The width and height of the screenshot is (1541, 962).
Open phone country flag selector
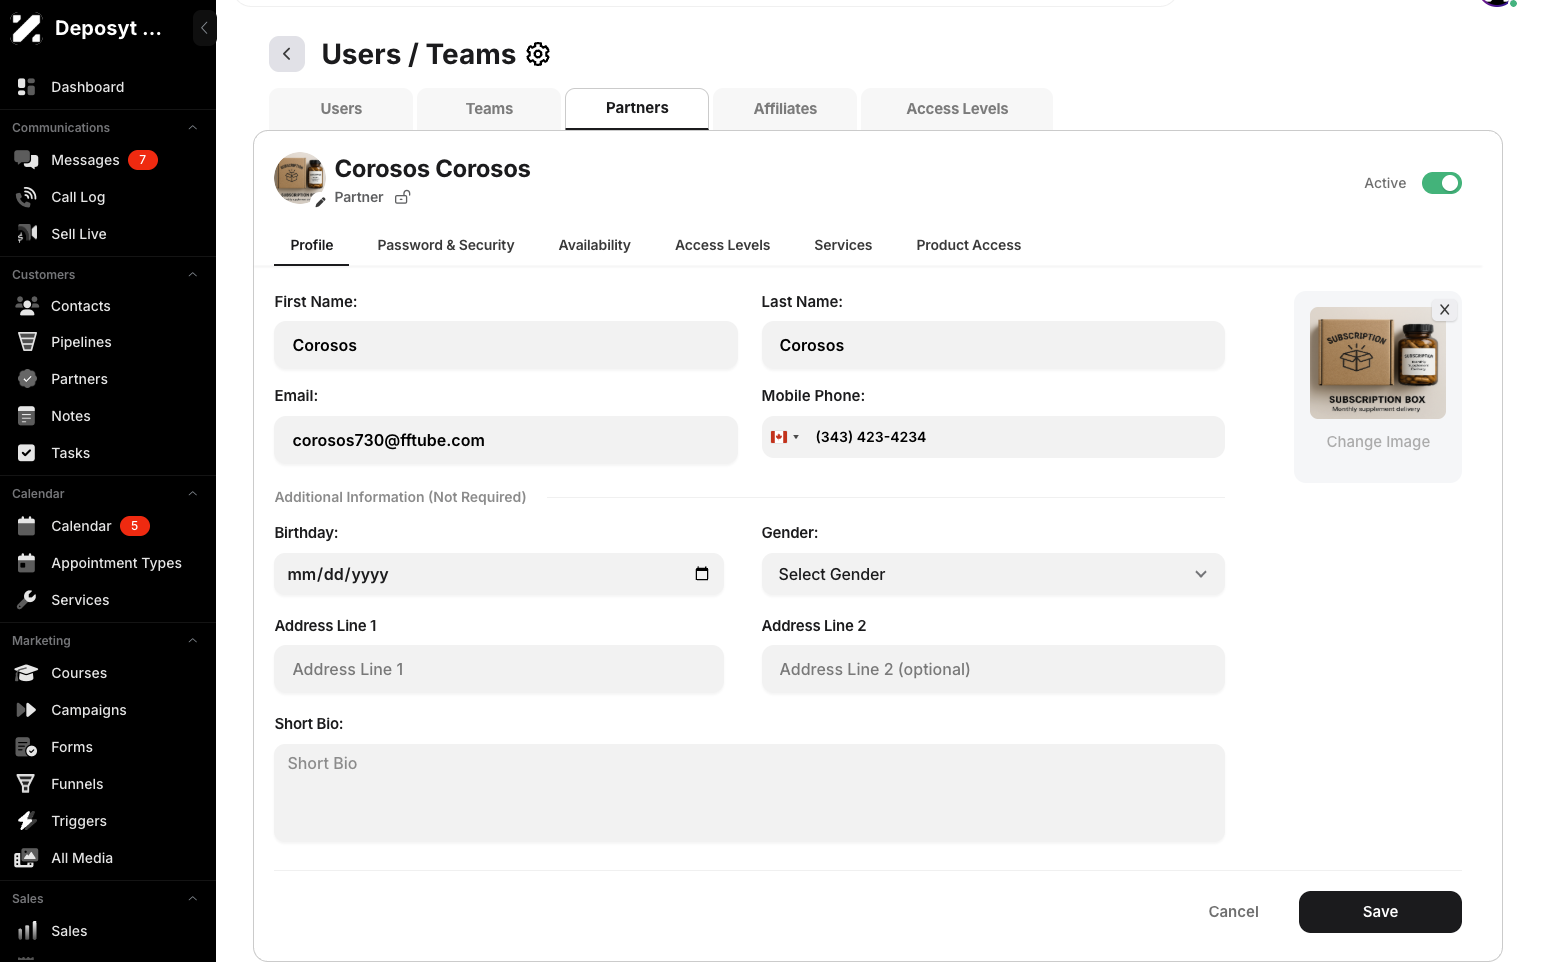785,437
